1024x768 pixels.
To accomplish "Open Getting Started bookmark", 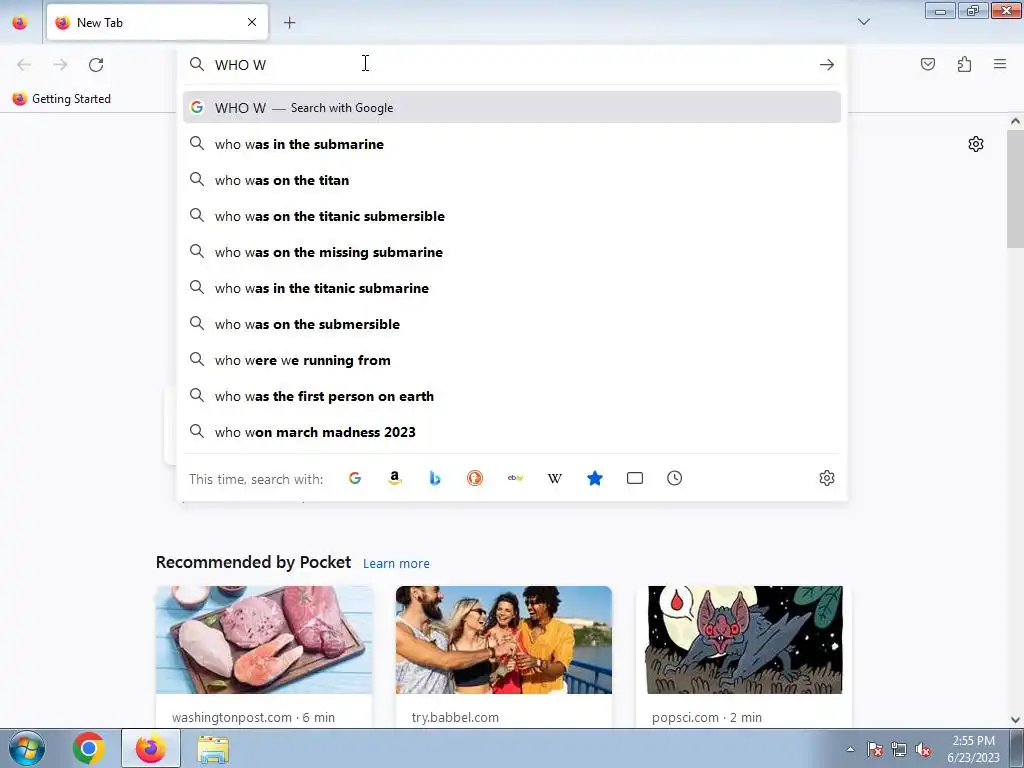I will pos(61,99).
